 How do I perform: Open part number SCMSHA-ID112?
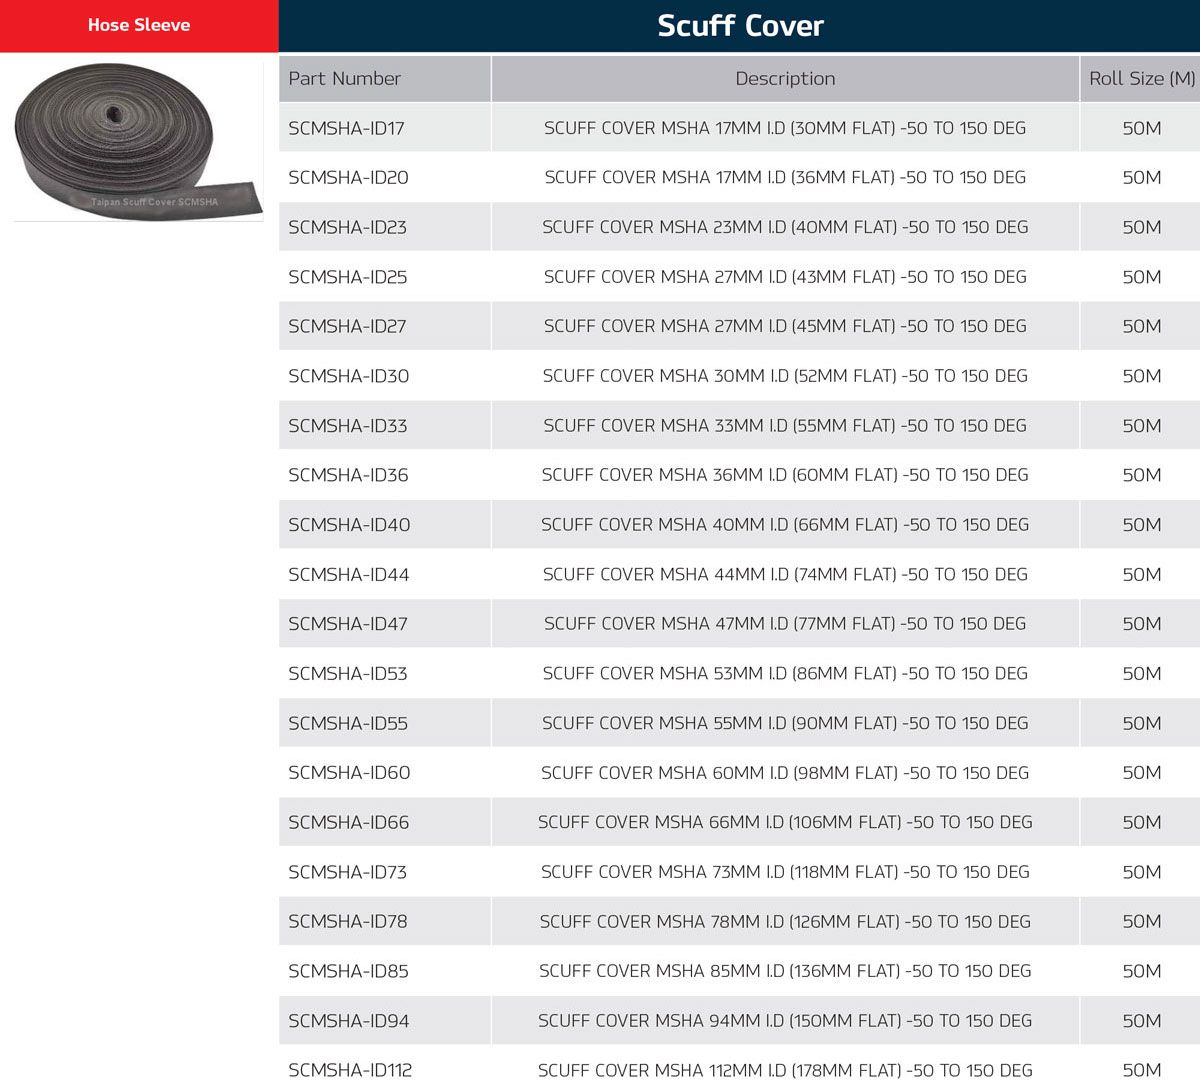click(x=350, y=1070)
